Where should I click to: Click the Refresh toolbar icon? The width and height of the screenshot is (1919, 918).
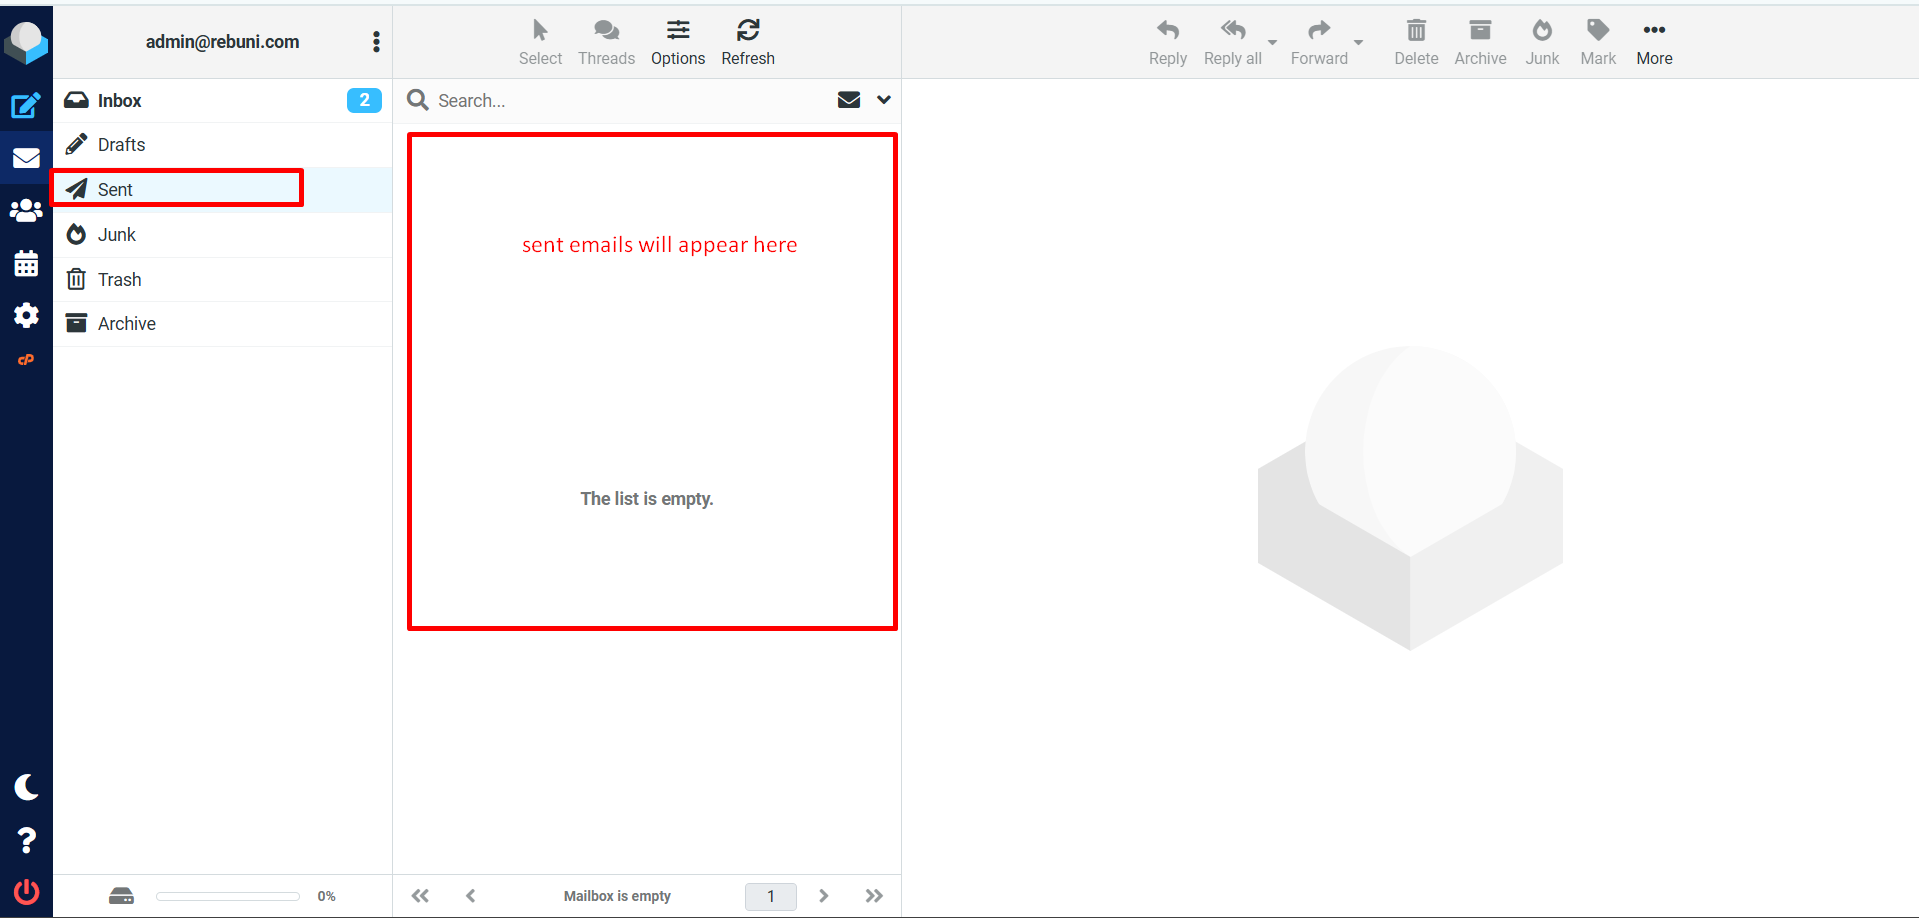747,42
